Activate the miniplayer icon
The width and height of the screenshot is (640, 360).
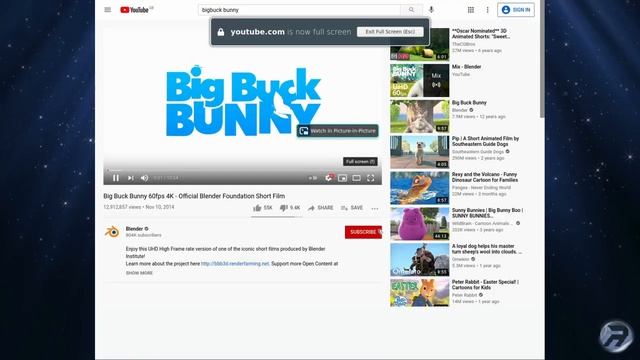point(342,178)
